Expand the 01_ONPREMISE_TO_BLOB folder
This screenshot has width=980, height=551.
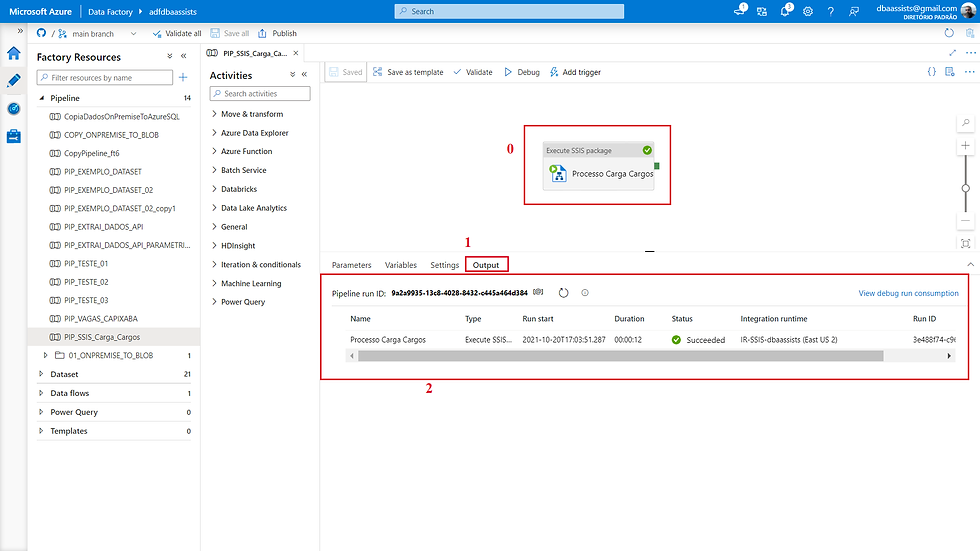coord(45,355)
